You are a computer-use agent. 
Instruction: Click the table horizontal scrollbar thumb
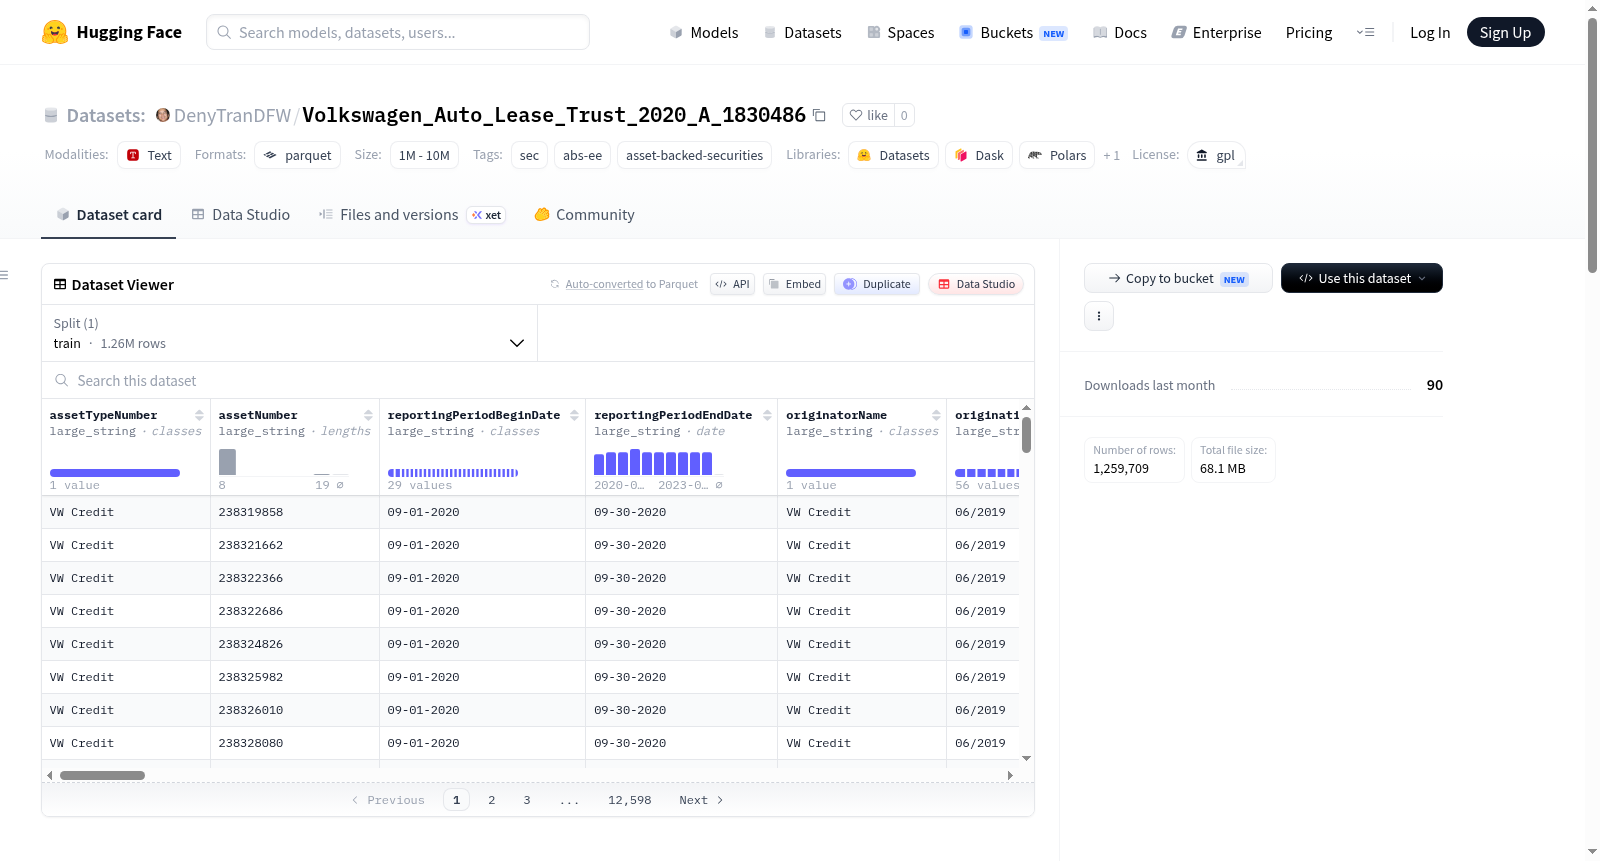[x=102, y=775]
